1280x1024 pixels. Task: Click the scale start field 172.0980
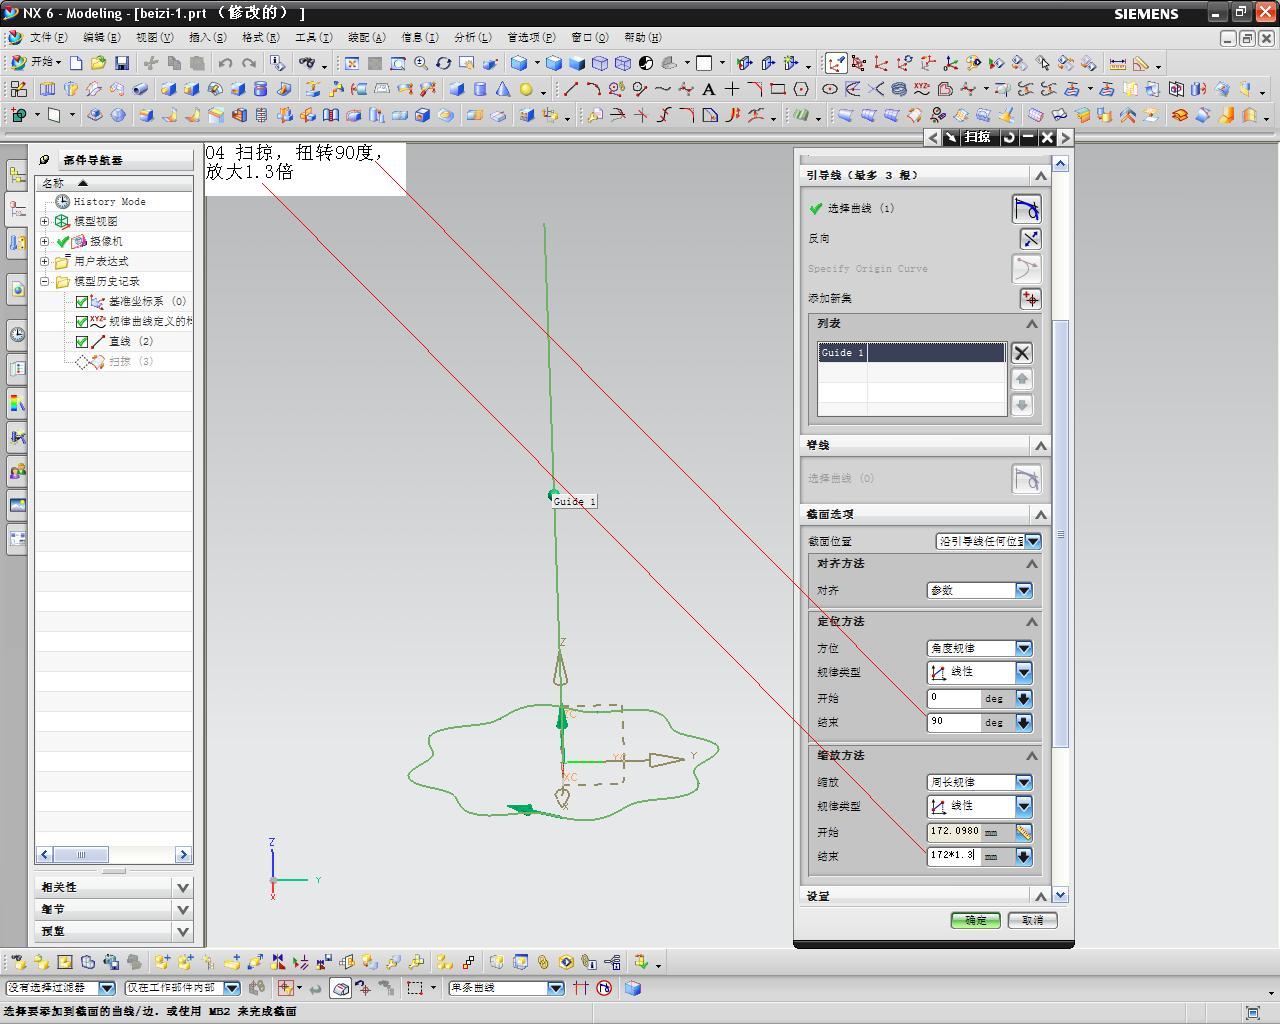pos(954,832)
